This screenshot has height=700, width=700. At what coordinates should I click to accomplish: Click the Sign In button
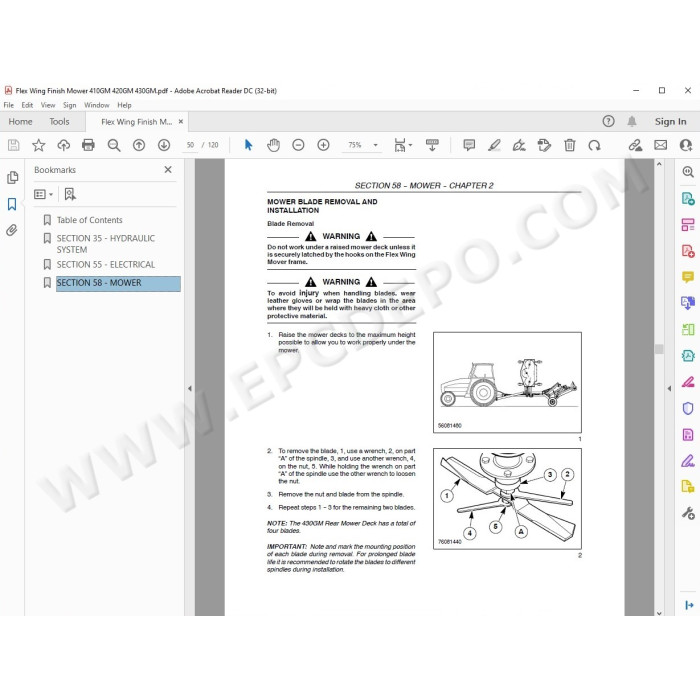tap(670, 121)
